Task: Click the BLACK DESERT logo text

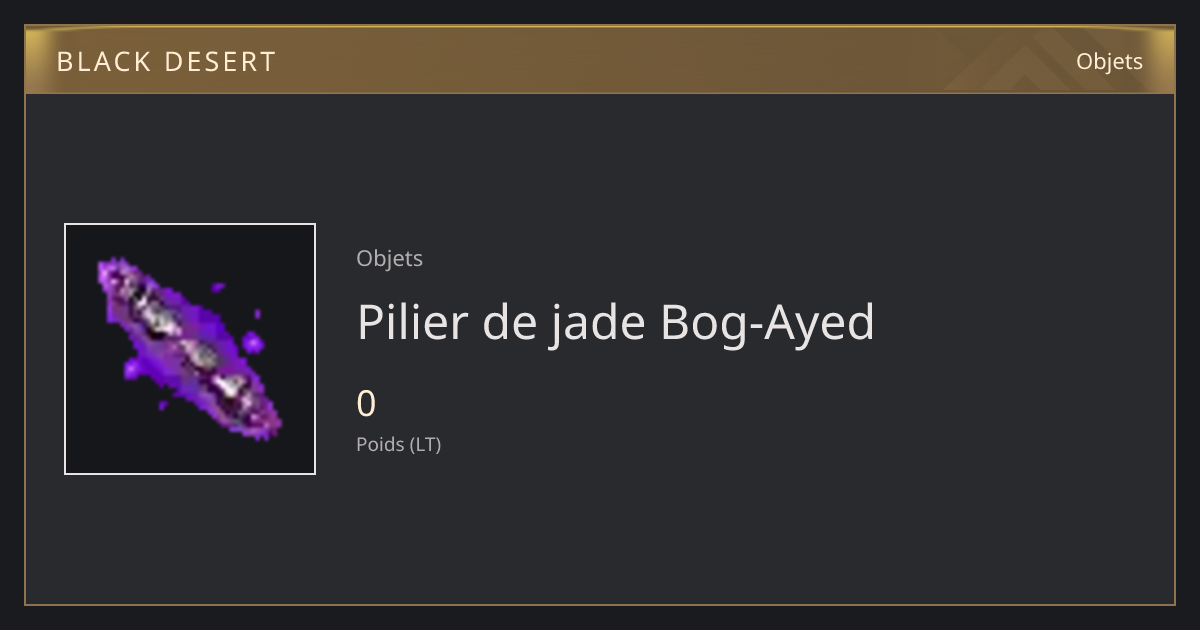Action: 166,62
